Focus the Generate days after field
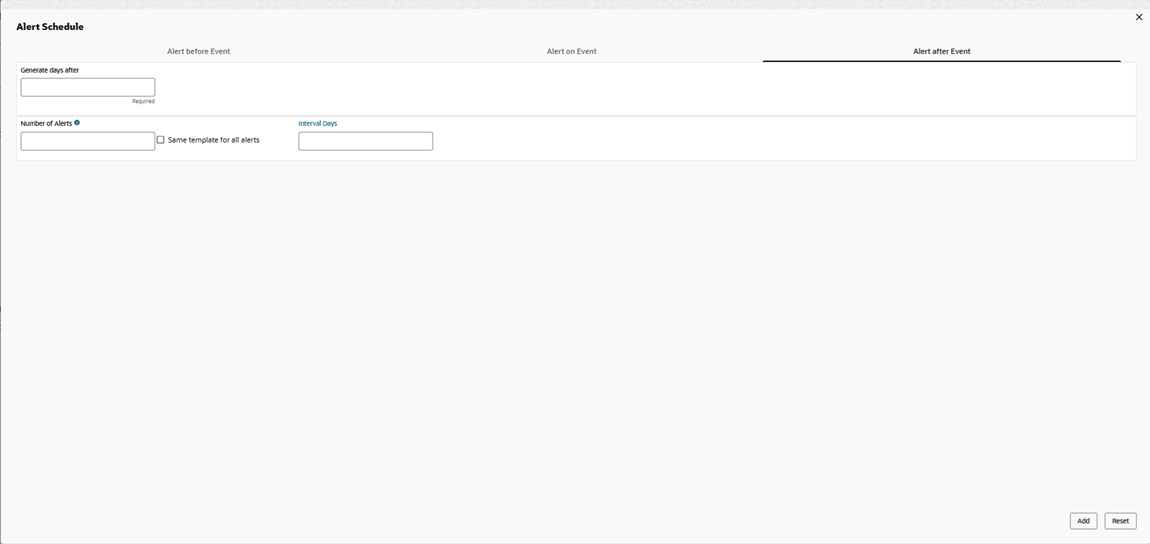 coord(88,87)
